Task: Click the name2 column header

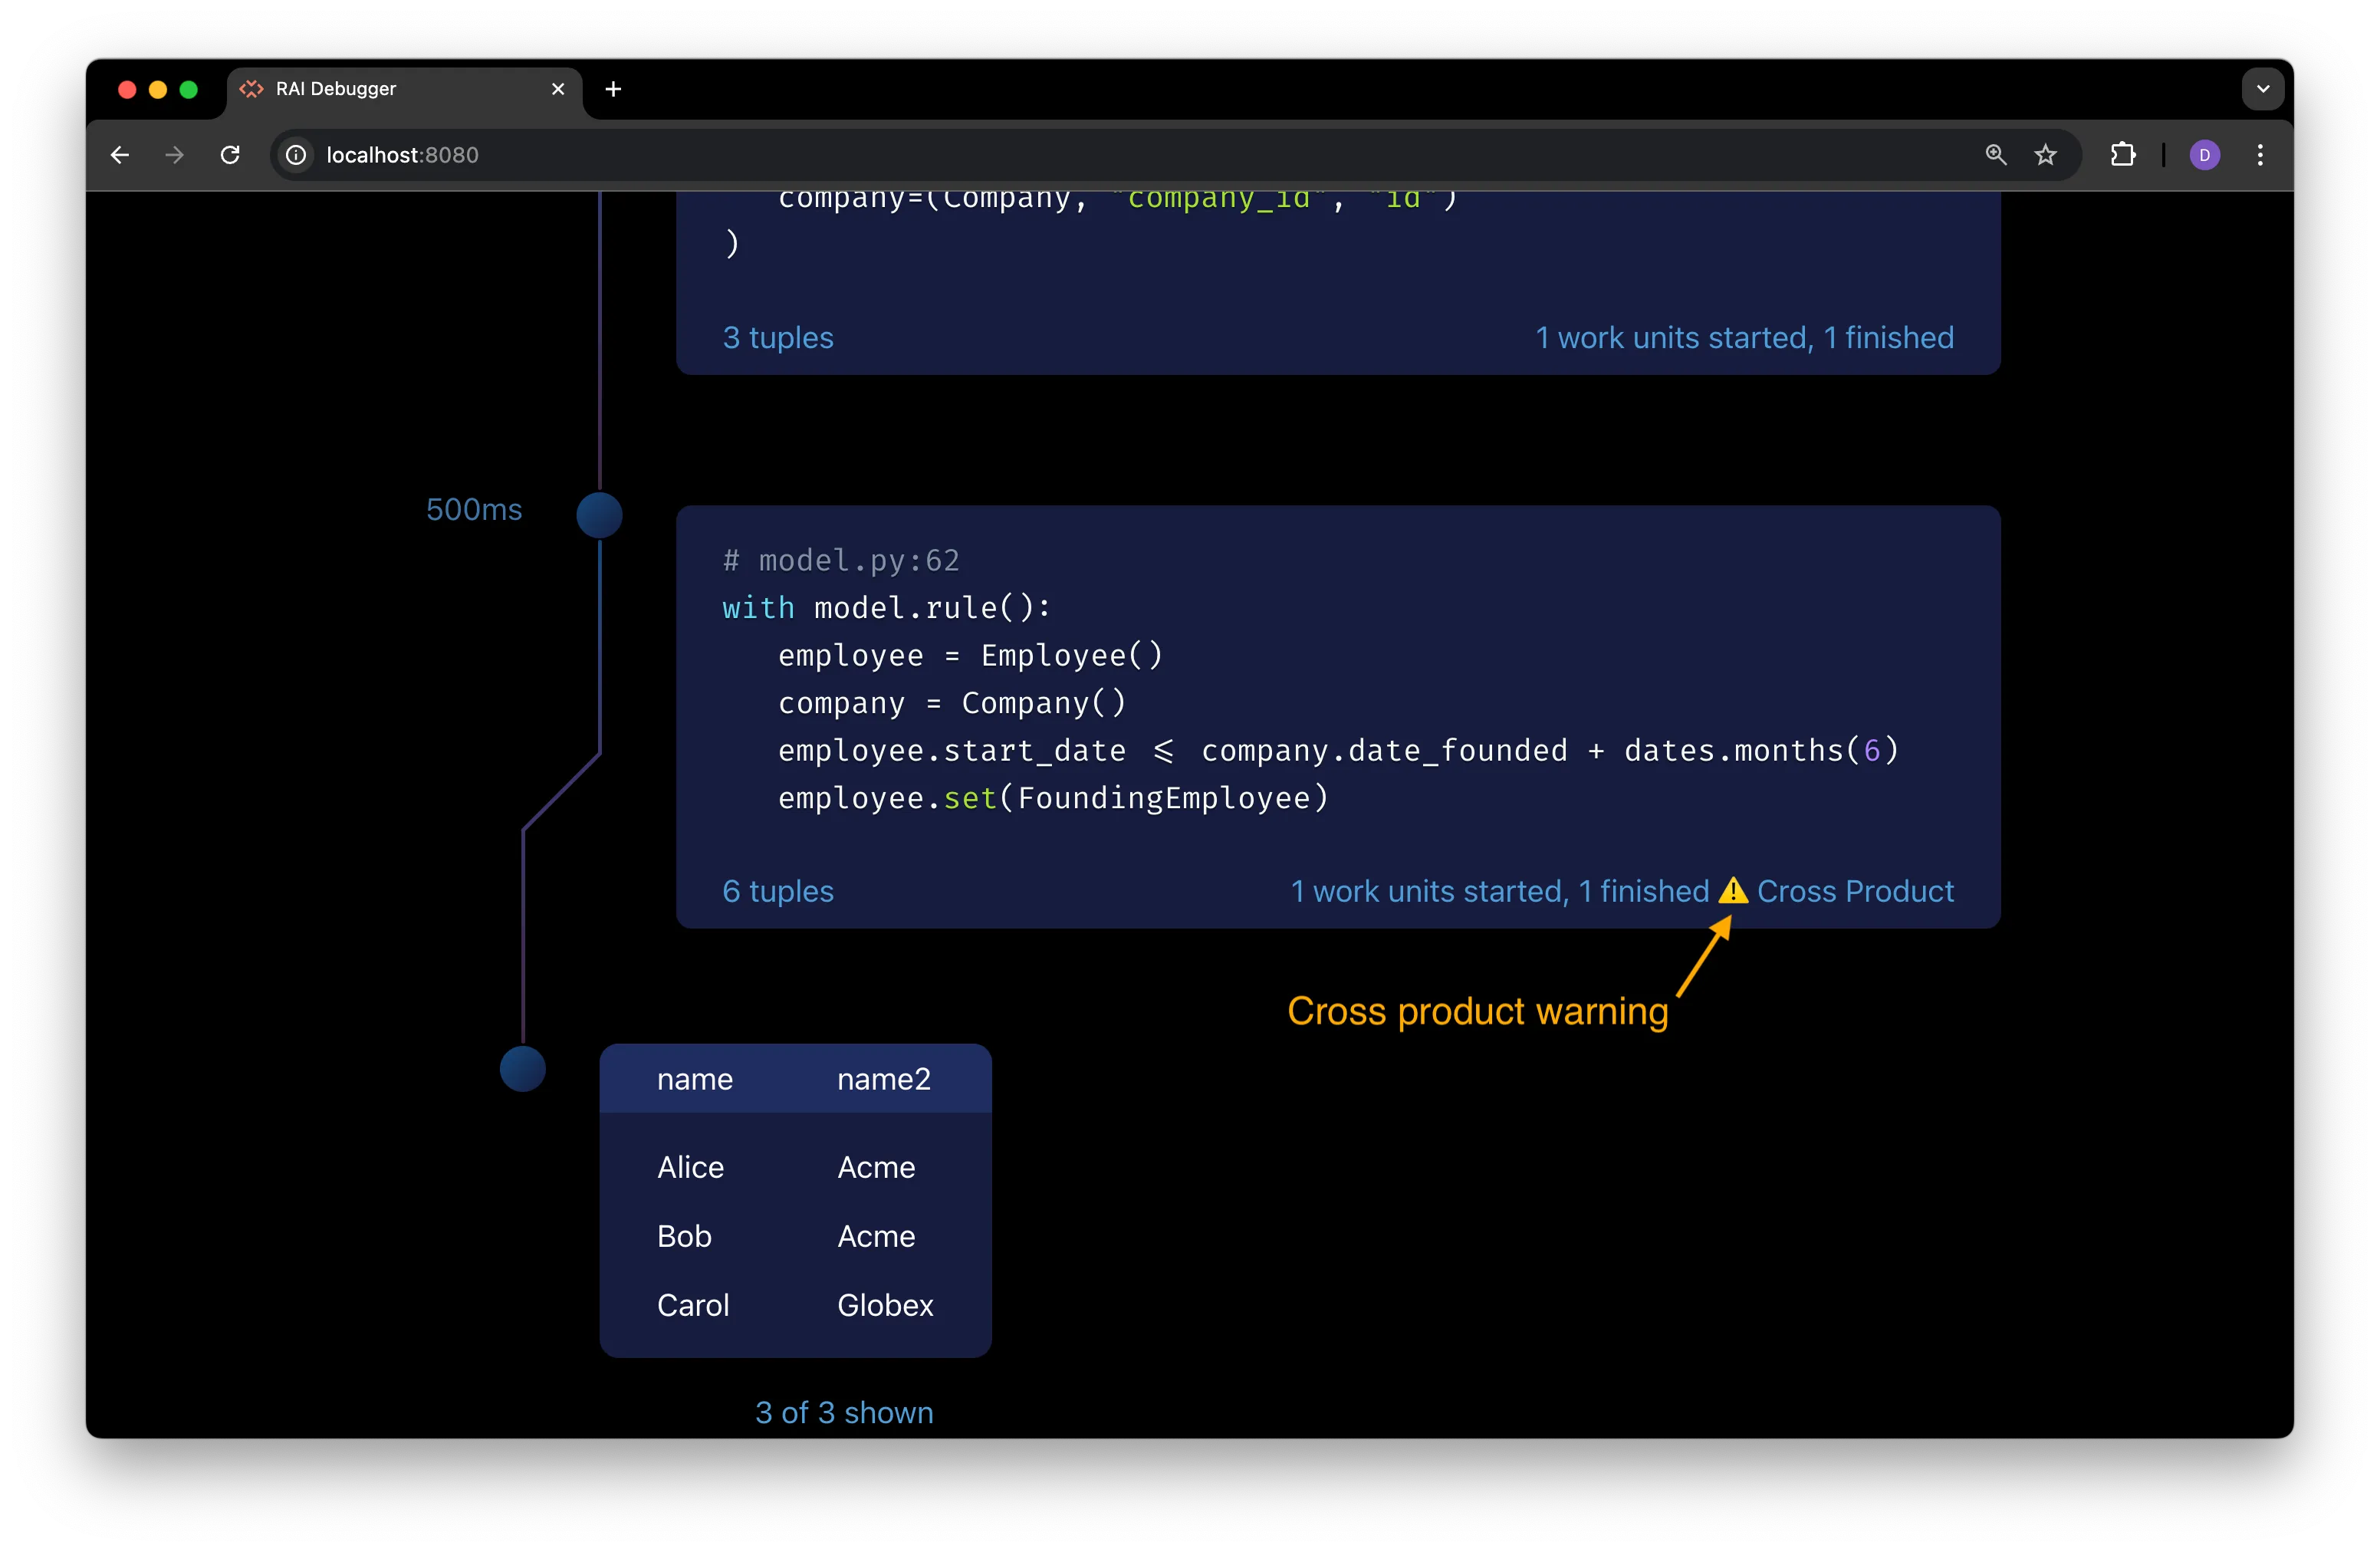Action: point(884,1079)
